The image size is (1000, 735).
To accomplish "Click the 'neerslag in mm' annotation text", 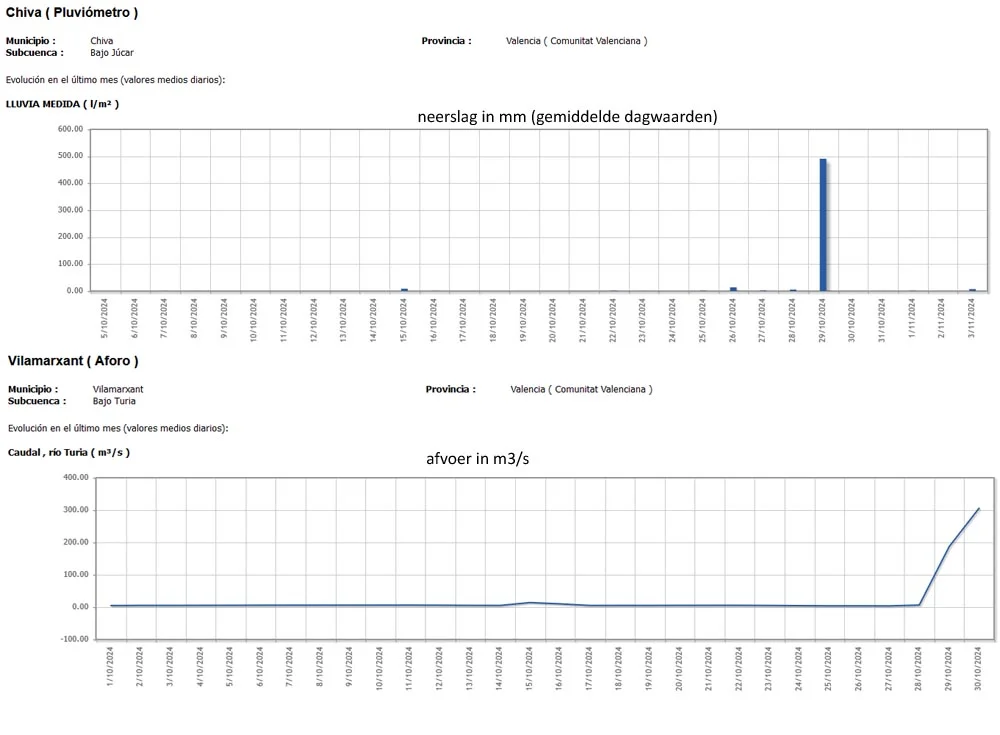I will (x=567, y=117).
